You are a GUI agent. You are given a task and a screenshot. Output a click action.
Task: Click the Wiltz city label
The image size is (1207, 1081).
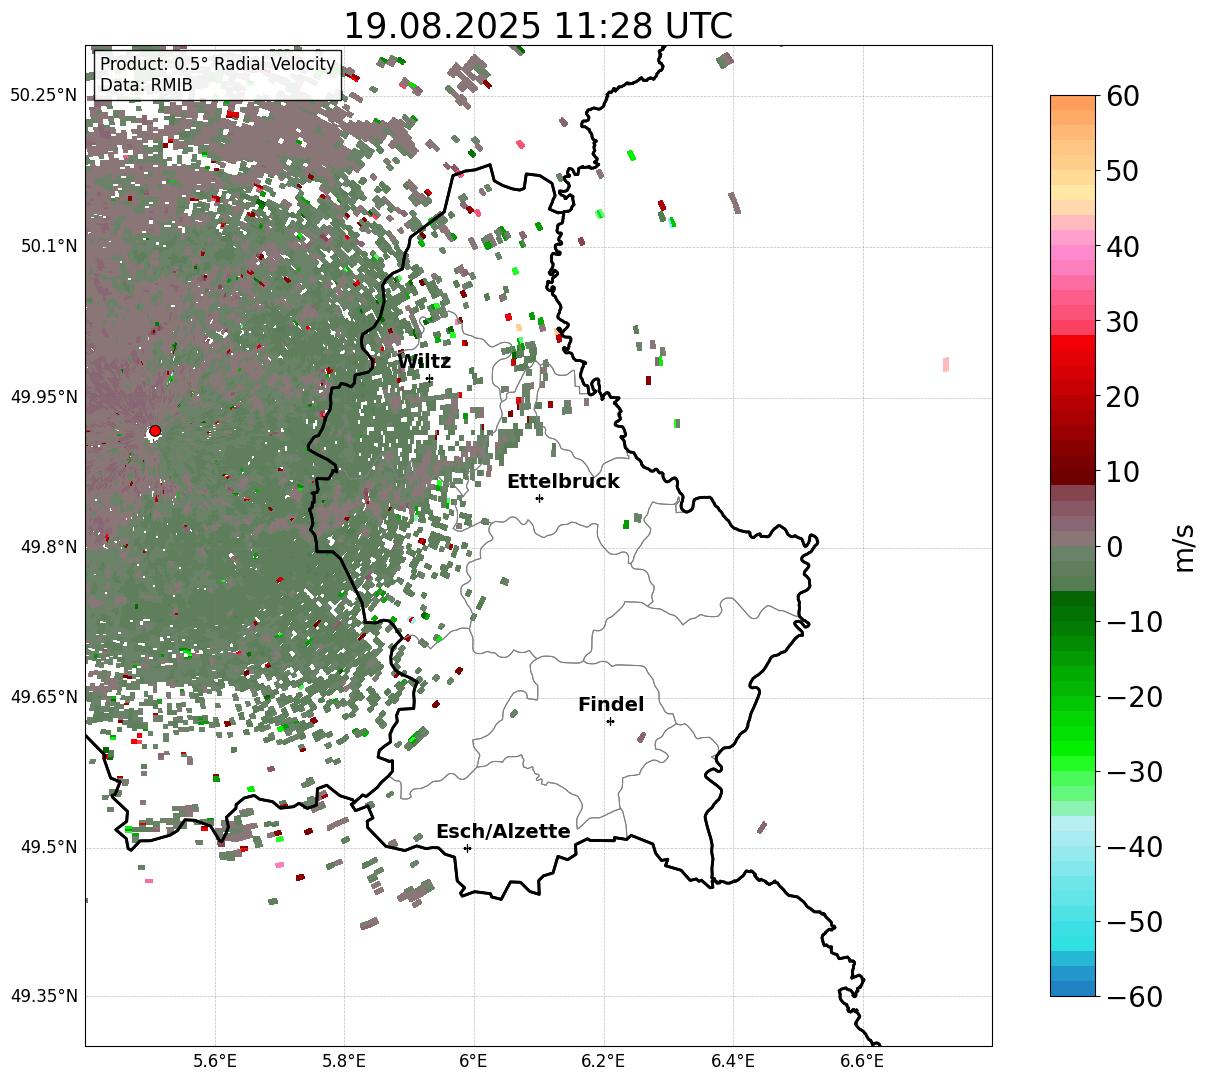(x=424, y=361)
